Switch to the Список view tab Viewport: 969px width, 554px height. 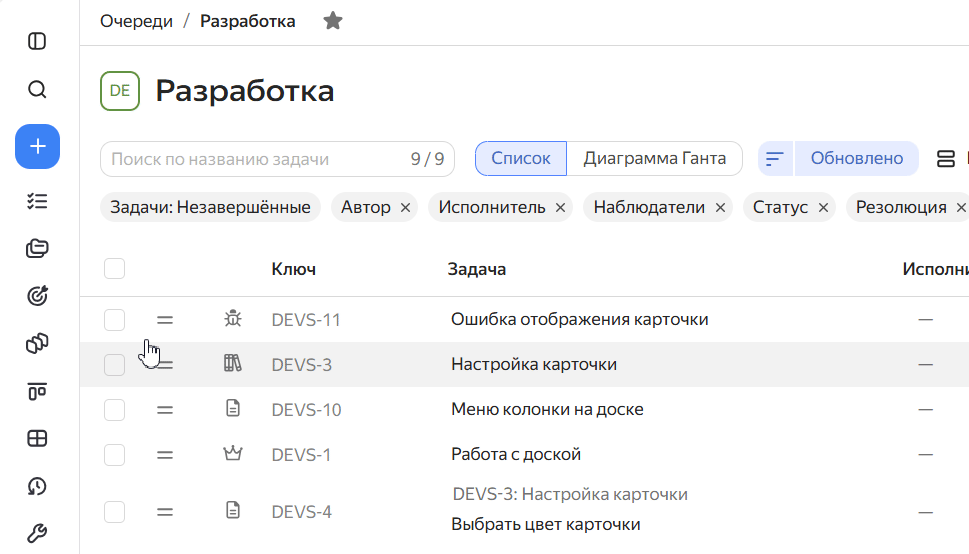(521, 159)
